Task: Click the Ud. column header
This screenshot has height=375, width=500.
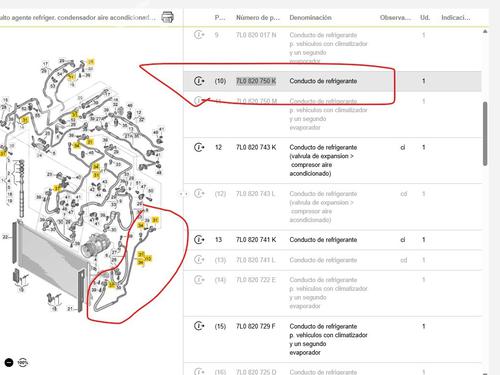Action: [425, 18]
